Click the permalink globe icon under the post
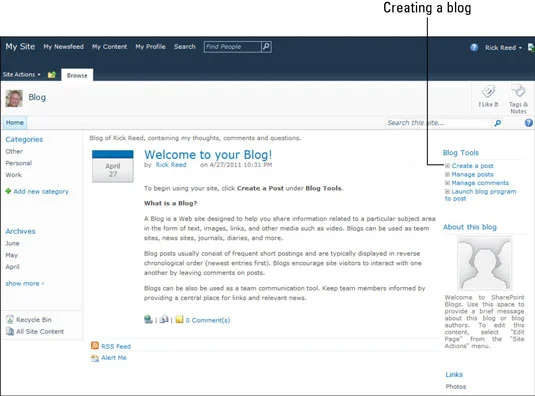The width and height of the screenshot is (535, 396). point(148,320)
